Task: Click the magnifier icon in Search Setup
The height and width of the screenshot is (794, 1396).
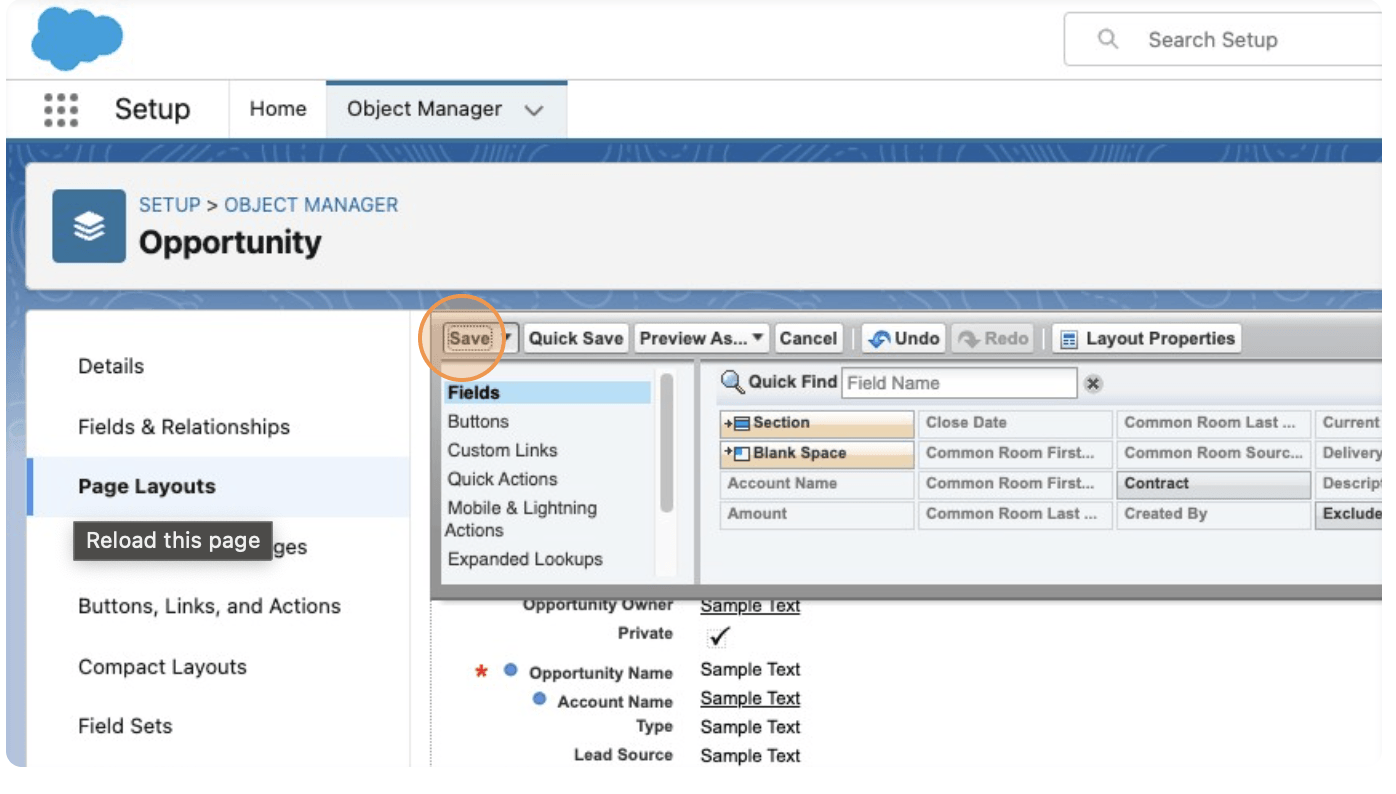Action: (x=1107, y=40)
